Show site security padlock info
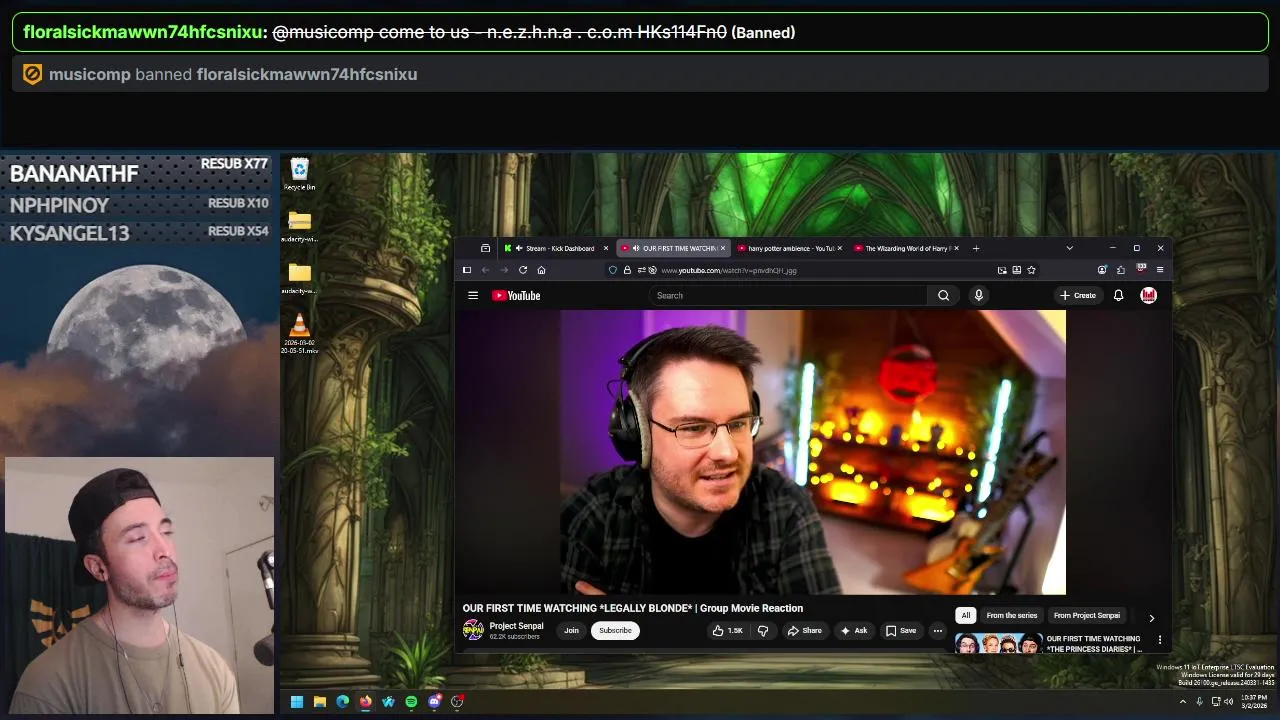 pyautogui.click(x=627, y=270)
